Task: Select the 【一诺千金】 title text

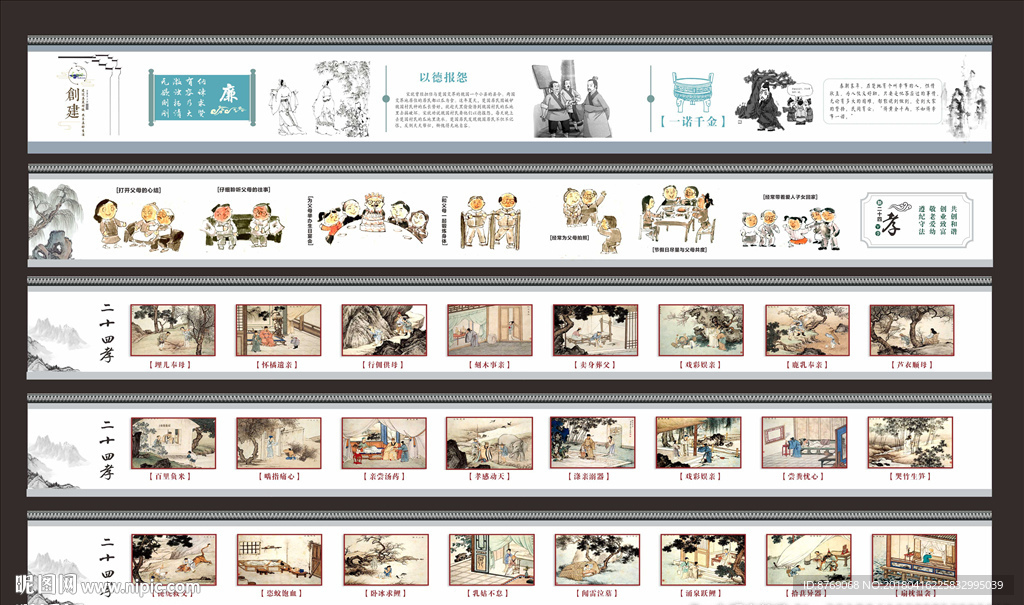Action: pyautogui.click(x=693, y=122)
